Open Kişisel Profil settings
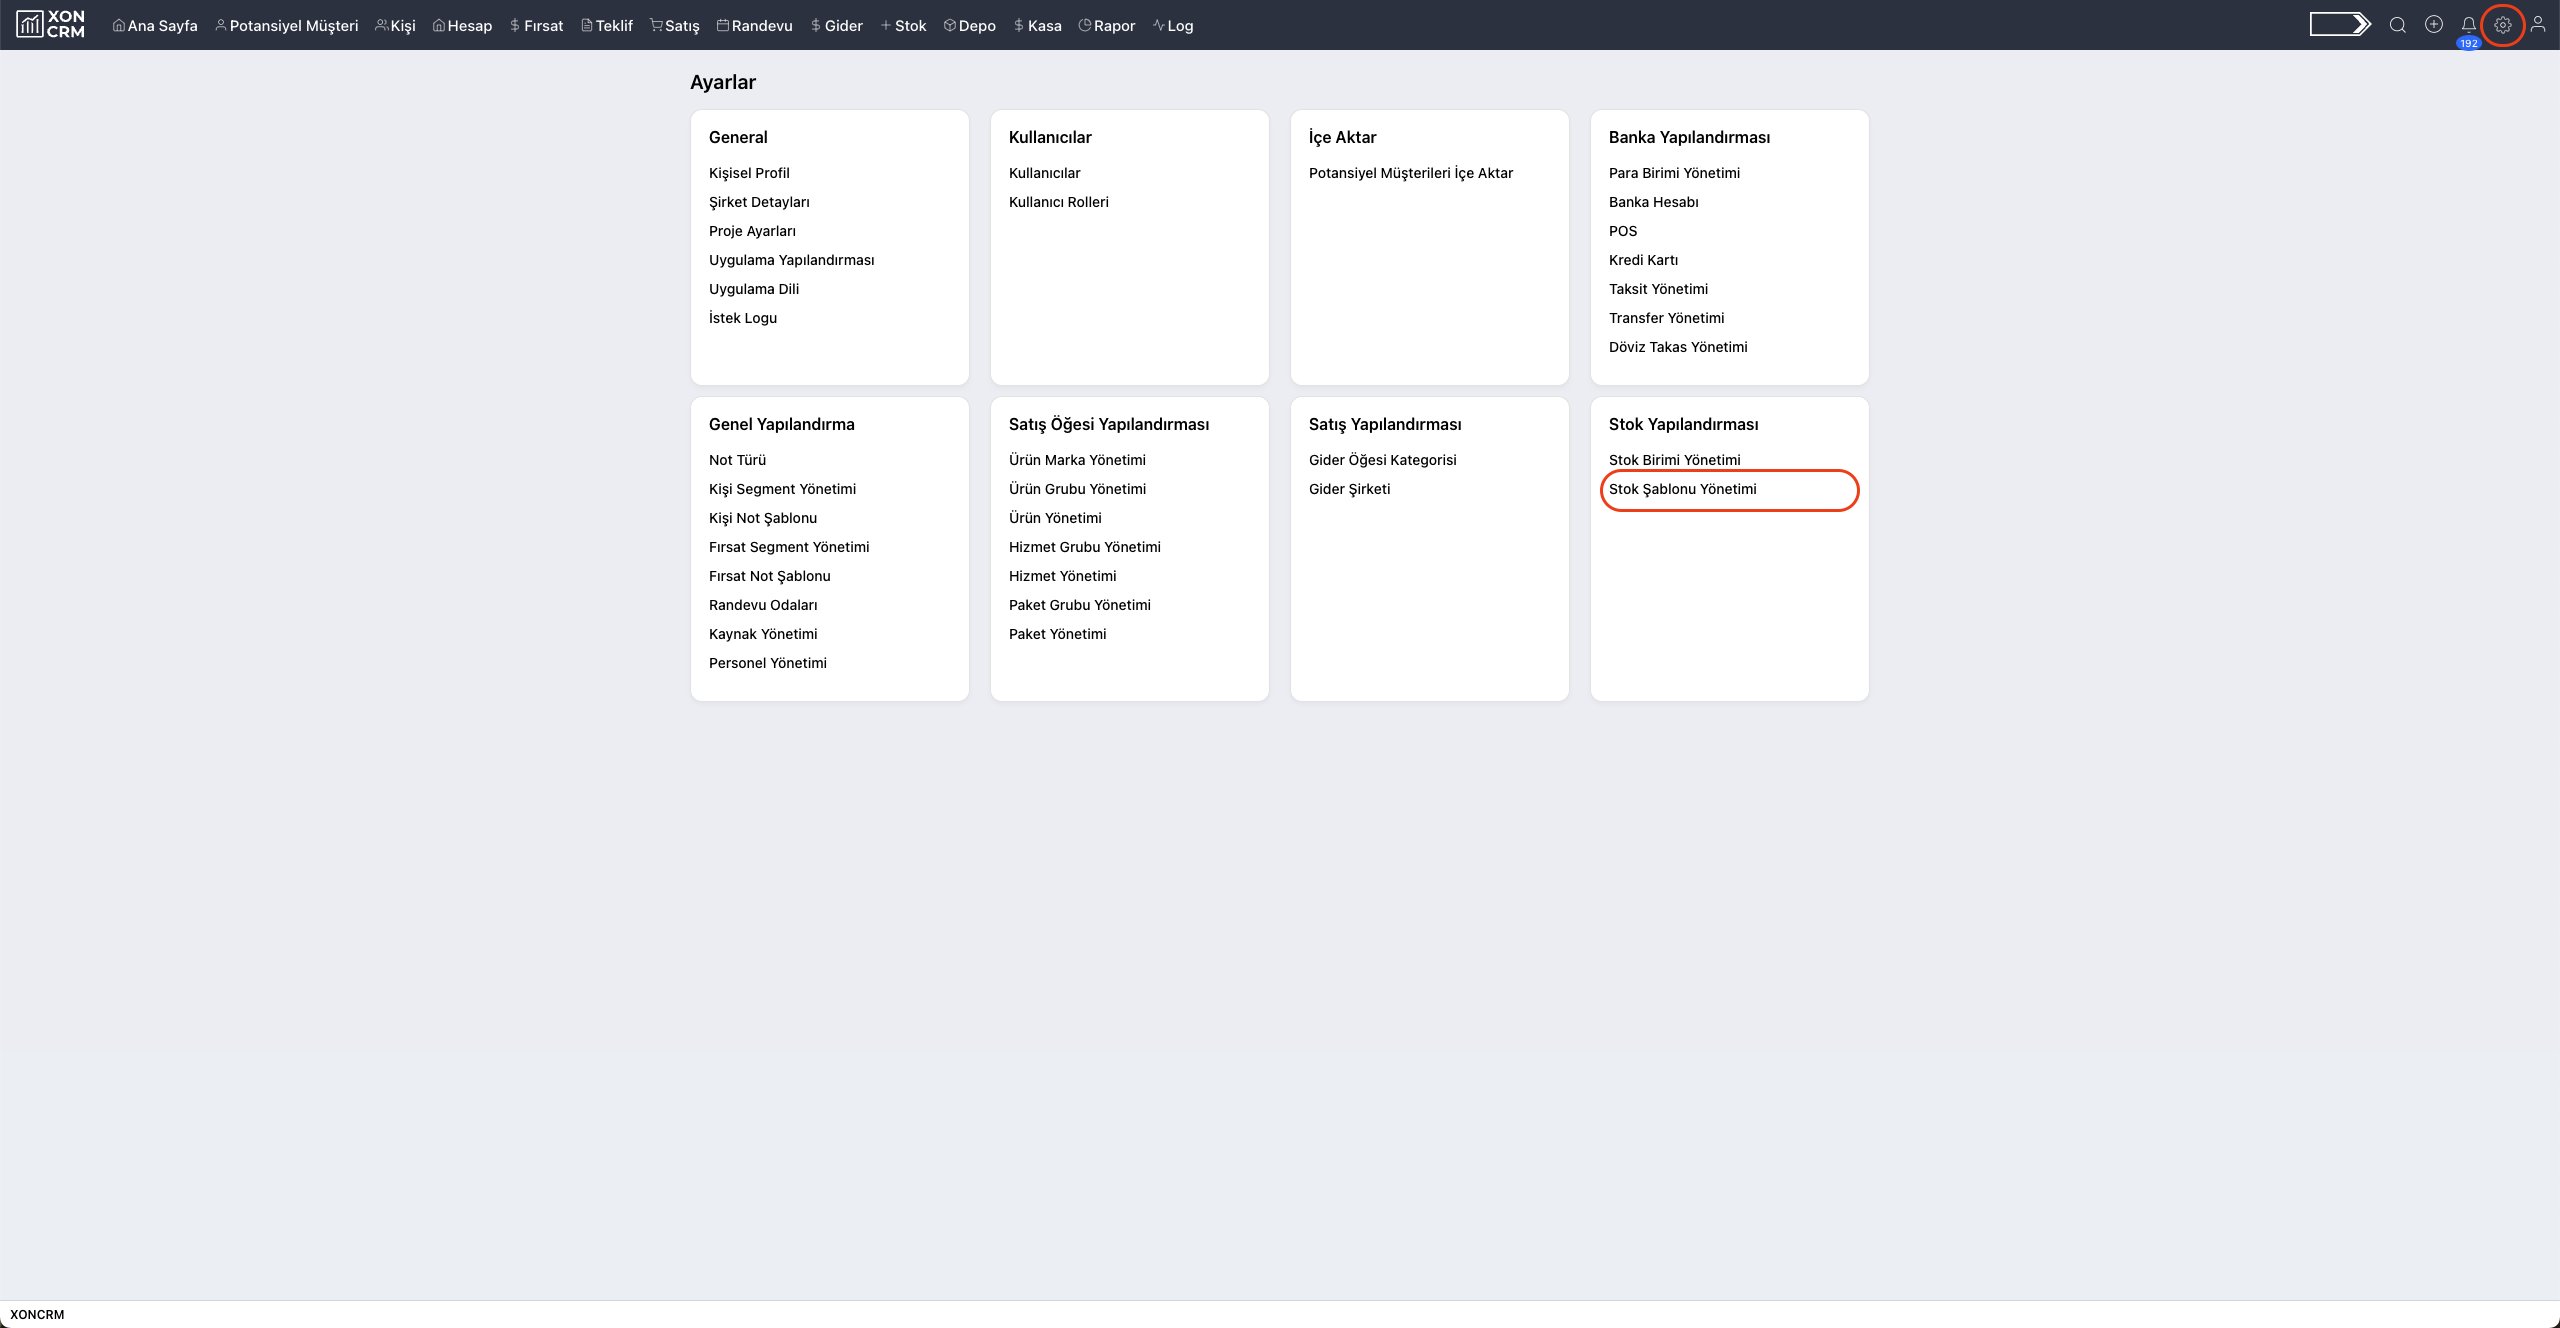Image resolution: width=2560 pixels, height=1328 pixels. pyautogui.click(x=749, y=173)
